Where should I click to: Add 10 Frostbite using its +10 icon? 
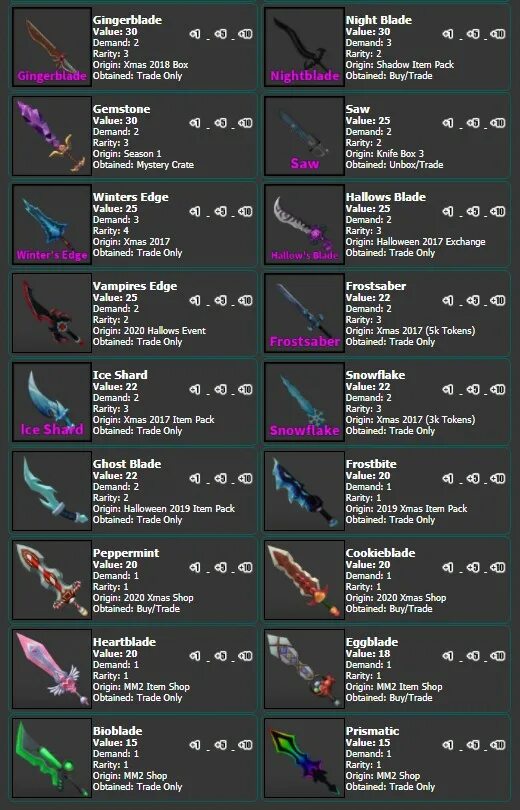click(498, 478)
